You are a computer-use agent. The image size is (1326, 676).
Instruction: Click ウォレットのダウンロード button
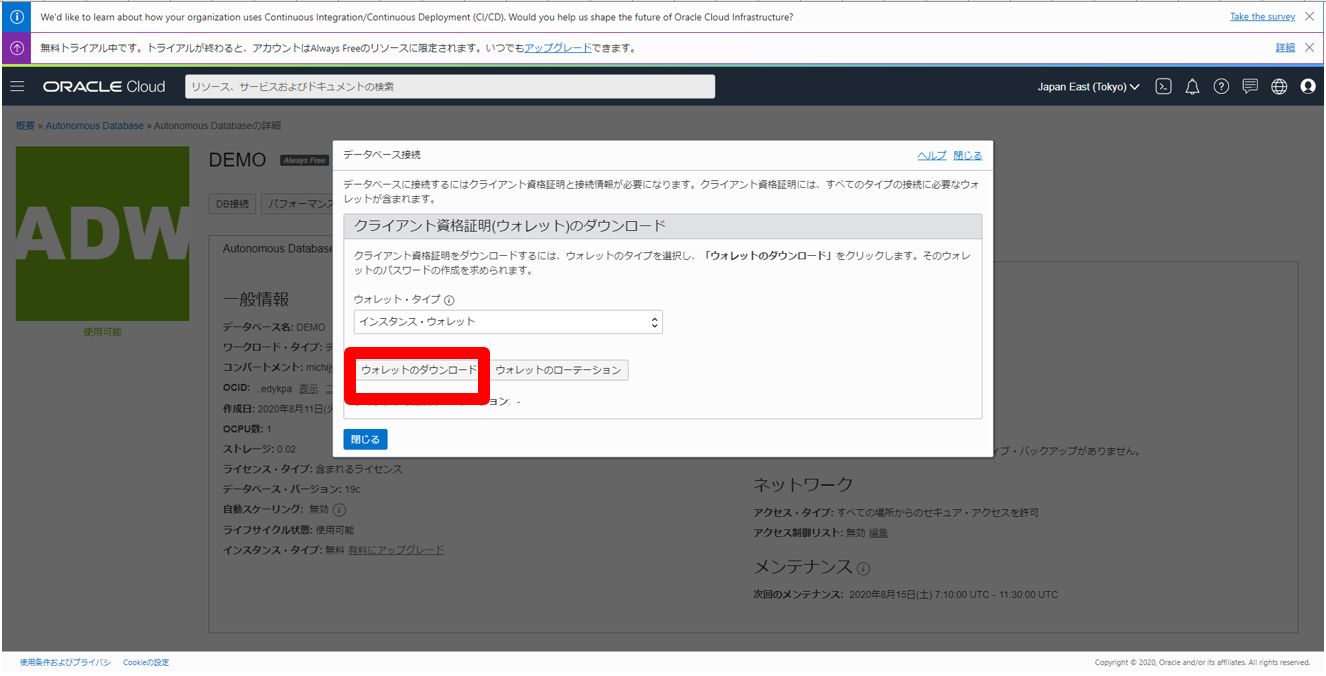(x=419, y=370)
